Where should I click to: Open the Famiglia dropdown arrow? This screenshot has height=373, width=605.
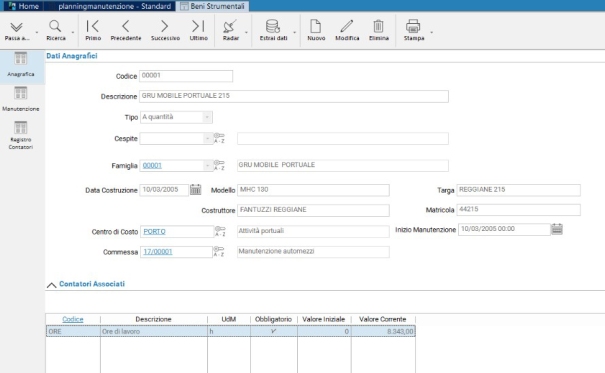pos(208,165)
